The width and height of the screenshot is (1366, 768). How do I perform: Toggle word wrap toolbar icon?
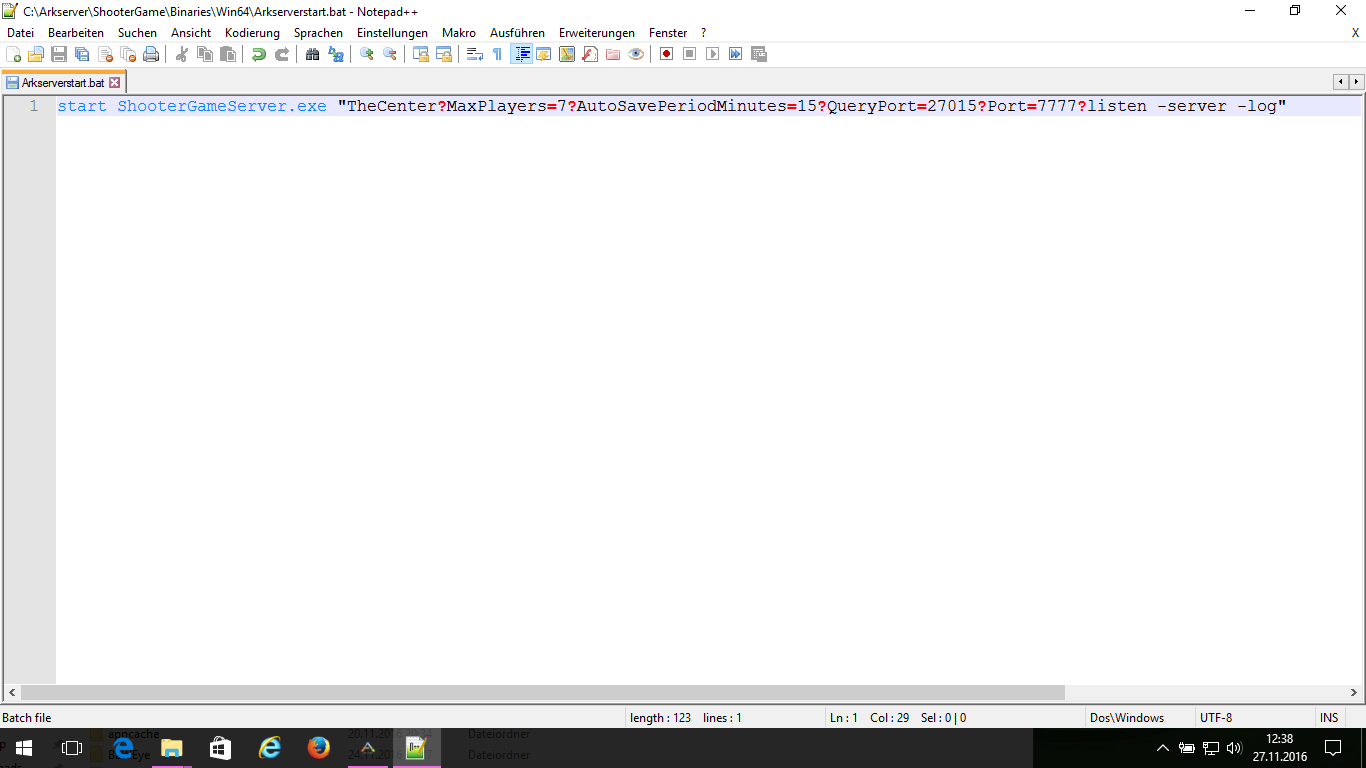click(x=475, y=54)
